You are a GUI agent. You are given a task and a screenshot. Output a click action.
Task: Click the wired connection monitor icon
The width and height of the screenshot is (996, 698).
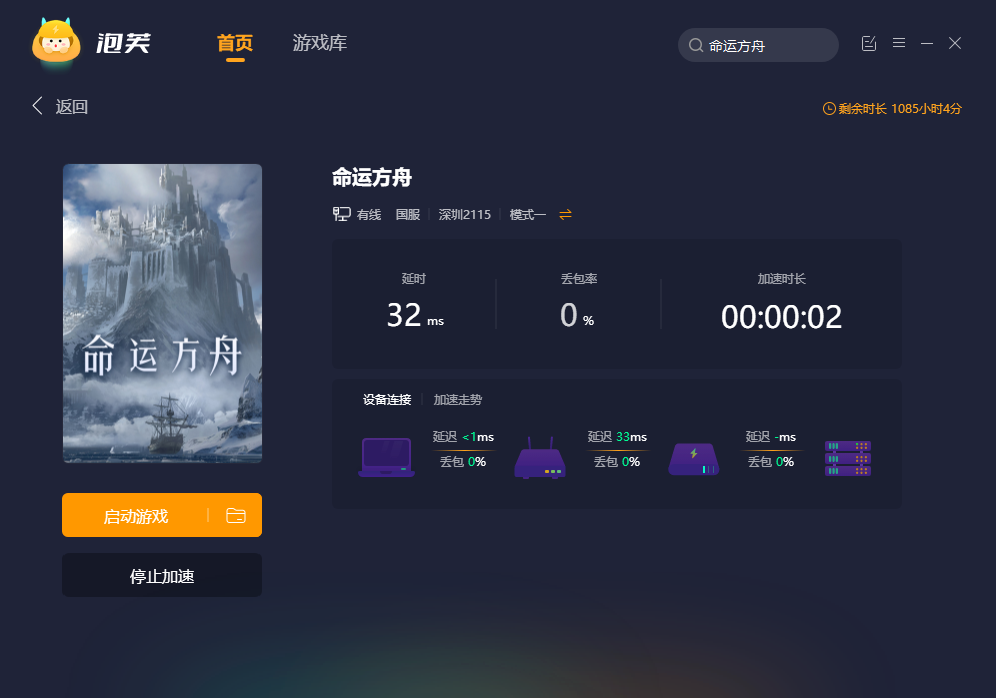(342, 214)
